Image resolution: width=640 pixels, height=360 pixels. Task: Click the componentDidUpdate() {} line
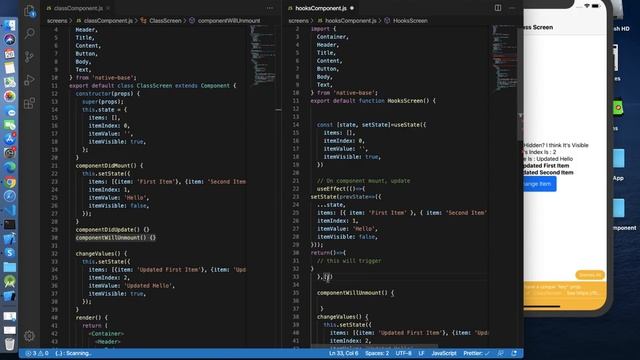click(112, 229)
